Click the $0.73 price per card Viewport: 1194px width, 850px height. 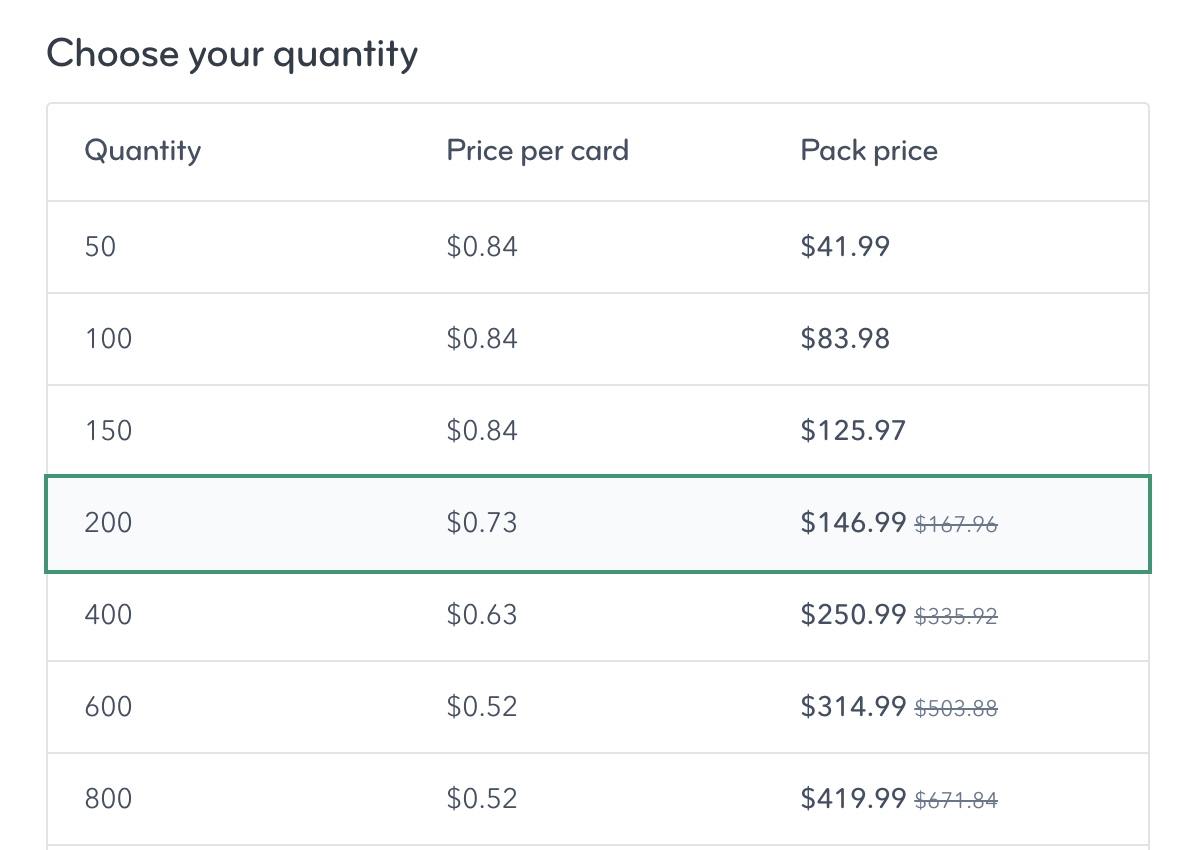click(482, 523)
